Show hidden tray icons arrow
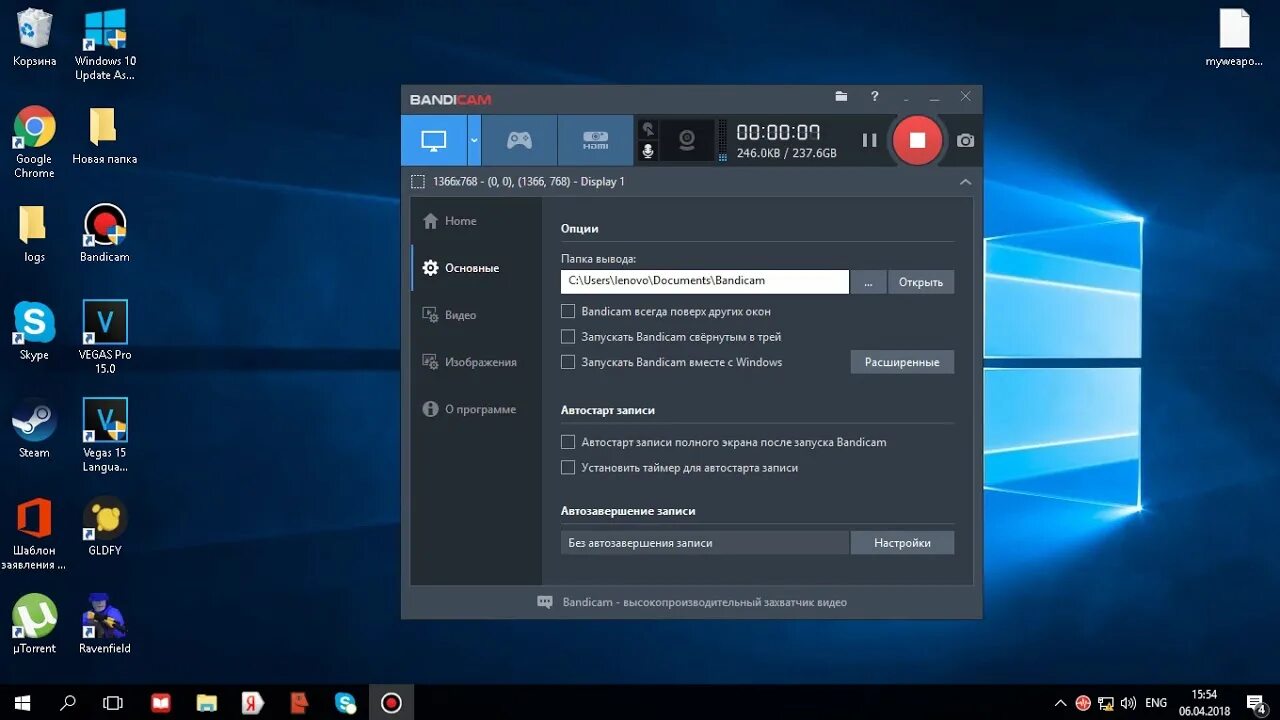The height and width of the screenshot is (720, 1280). point(1060,703)
